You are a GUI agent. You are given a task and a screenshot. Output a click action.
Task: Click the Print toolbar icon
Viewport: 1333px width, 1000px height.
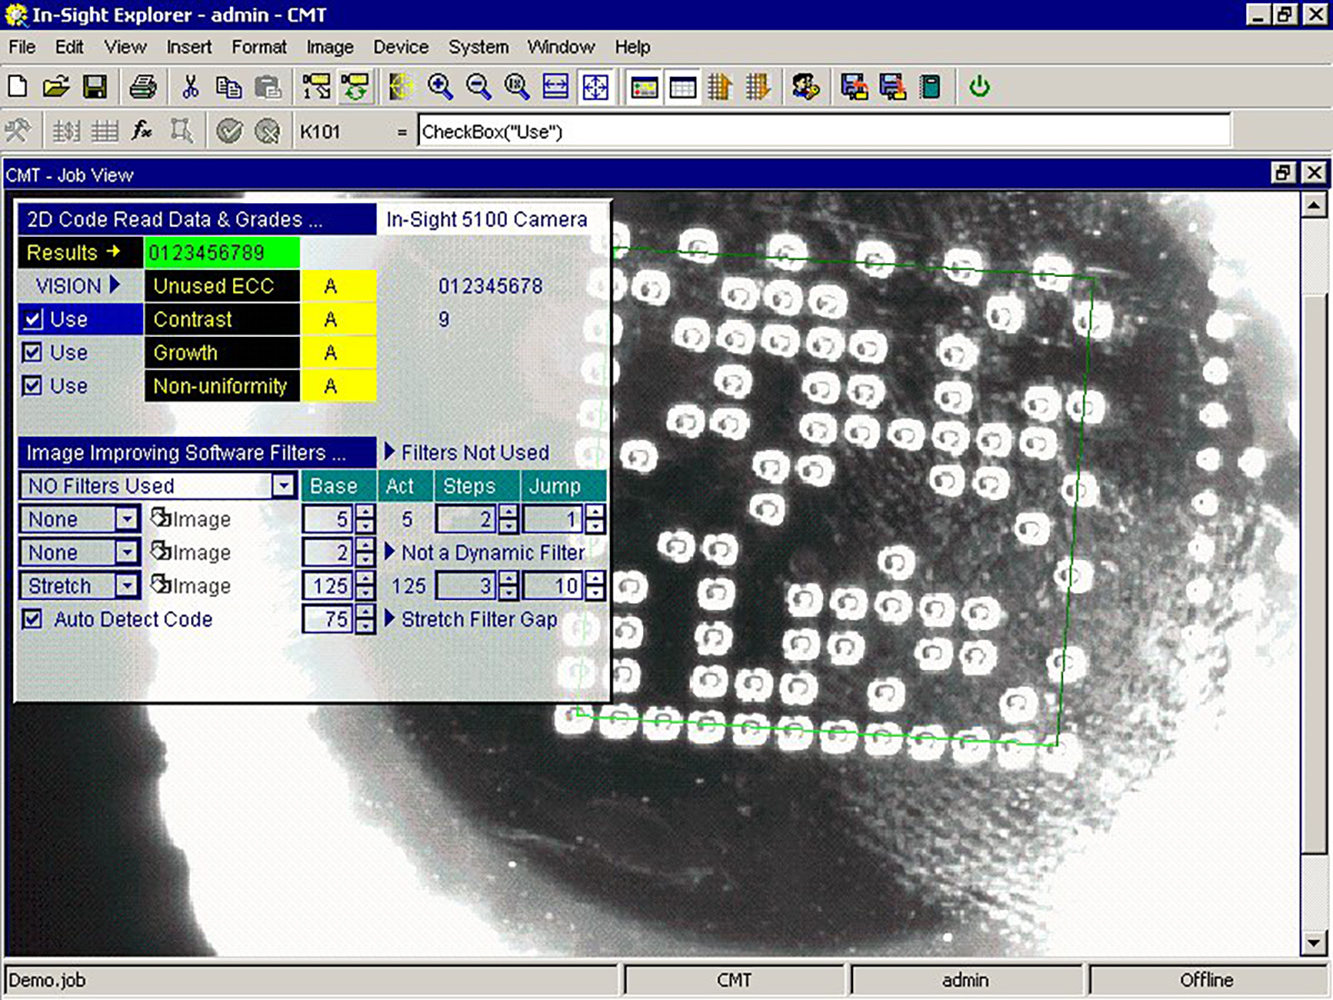[x=143, y=87]
